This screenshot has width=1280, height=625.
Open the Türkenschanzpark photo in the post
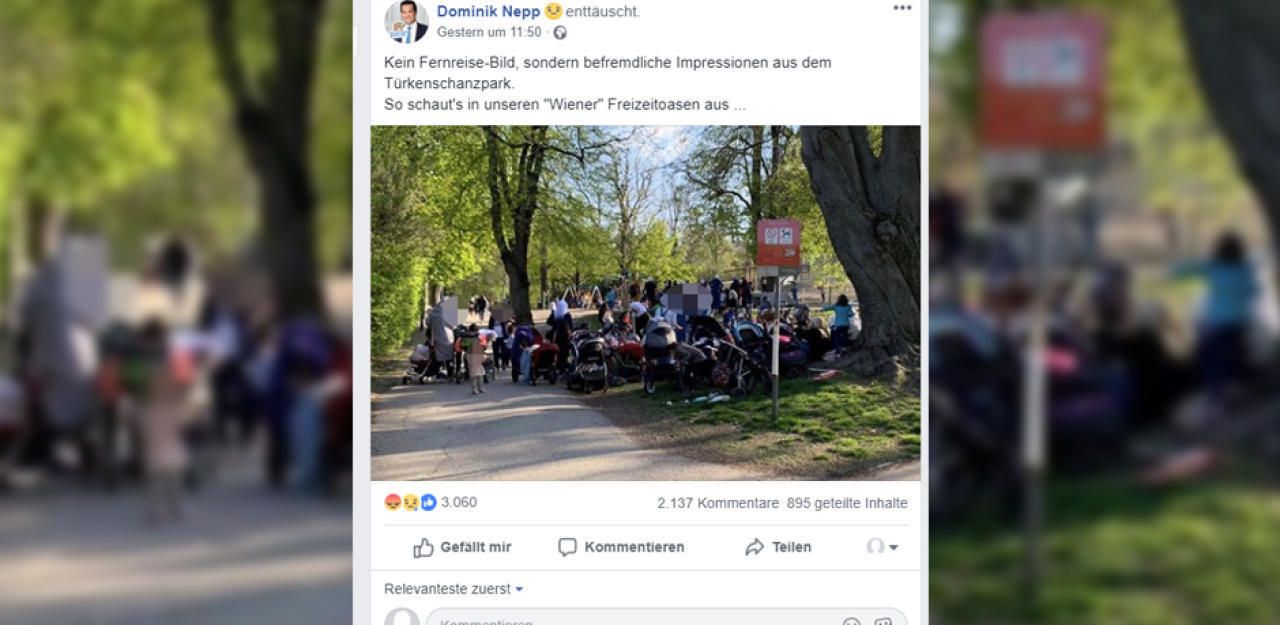[645, 303]
